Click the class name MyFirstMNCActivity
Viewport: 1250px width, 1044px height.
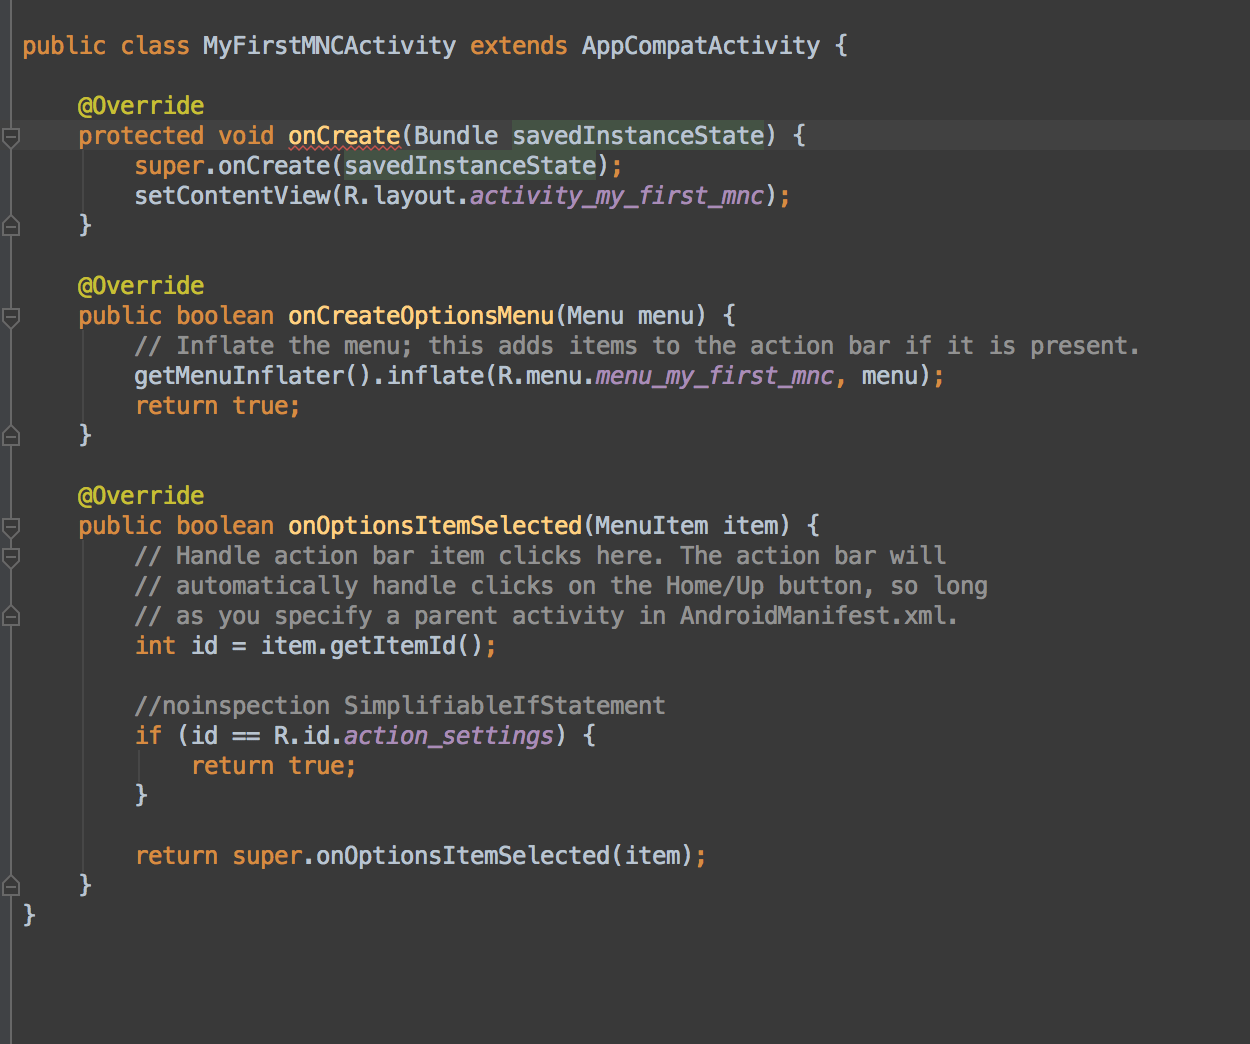pos(329,46)
